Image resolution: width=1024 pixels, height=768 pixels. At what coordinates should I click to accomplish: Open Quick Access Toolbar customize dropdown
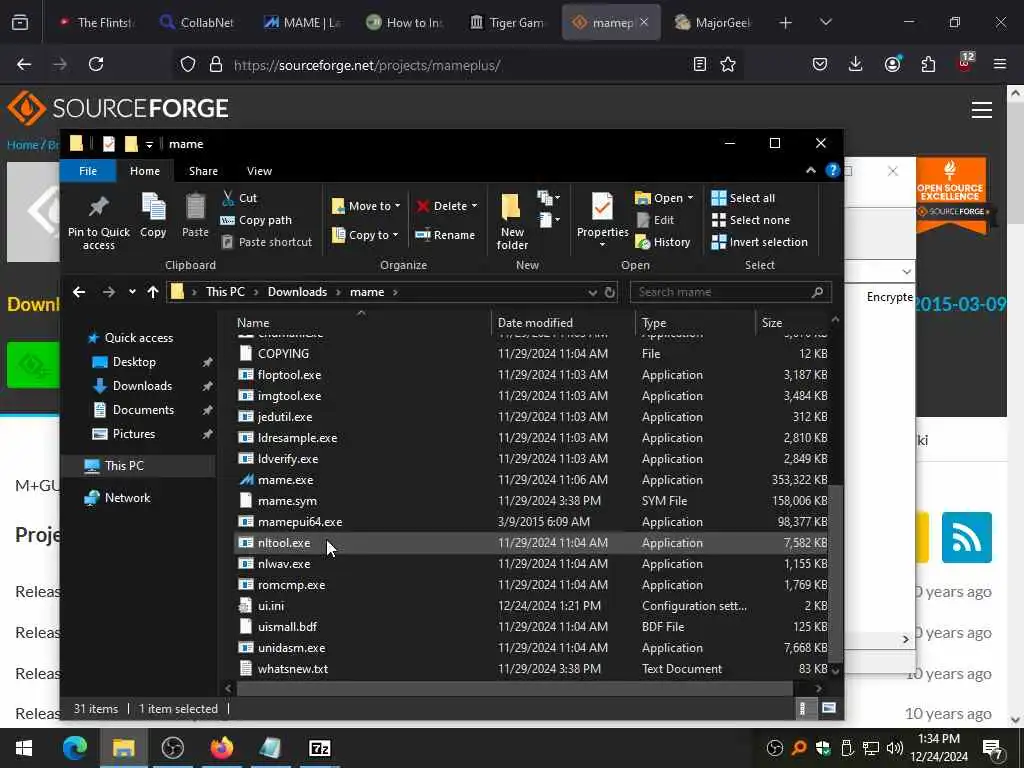tap(150, 144)
